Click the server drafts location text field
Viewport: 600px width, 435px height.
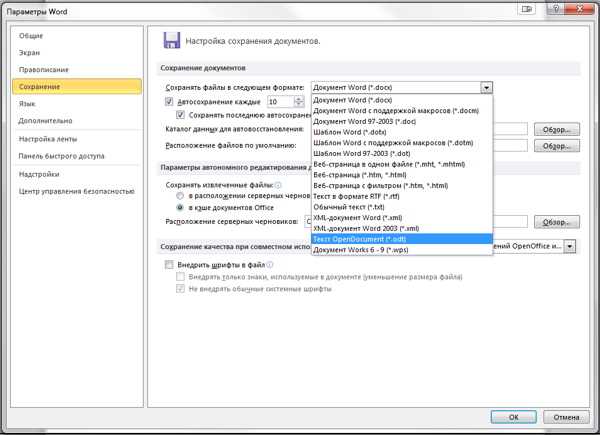tap(416, 222)
